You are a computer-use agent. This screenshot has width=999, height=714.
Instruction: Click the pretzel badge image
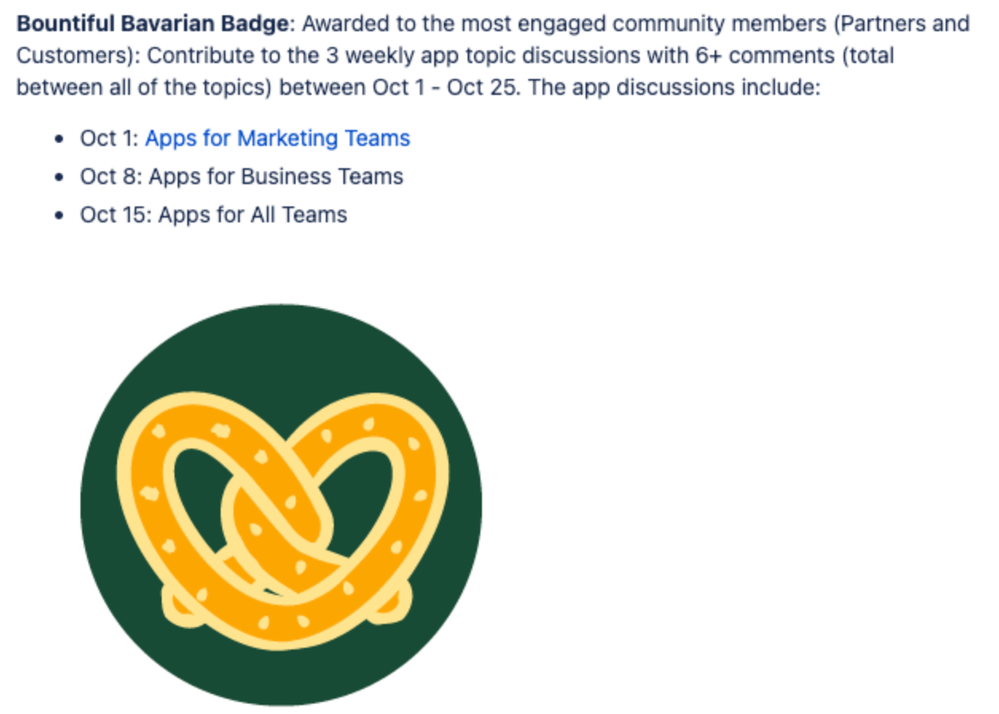pos(281,505)
